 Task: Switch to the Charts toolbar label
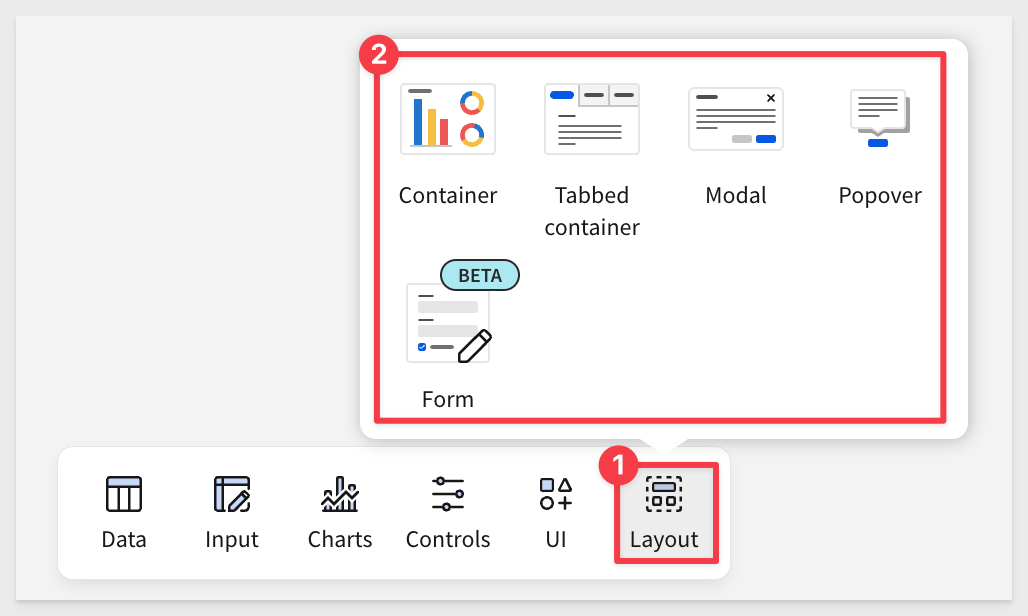point(340,539)
